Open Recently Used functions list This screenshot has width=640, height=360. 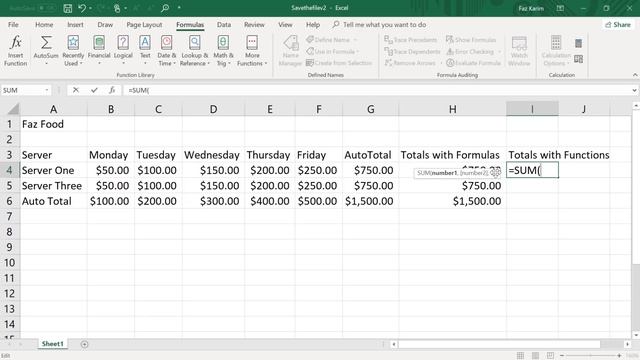pyautogui.click(x=73, y=51)
